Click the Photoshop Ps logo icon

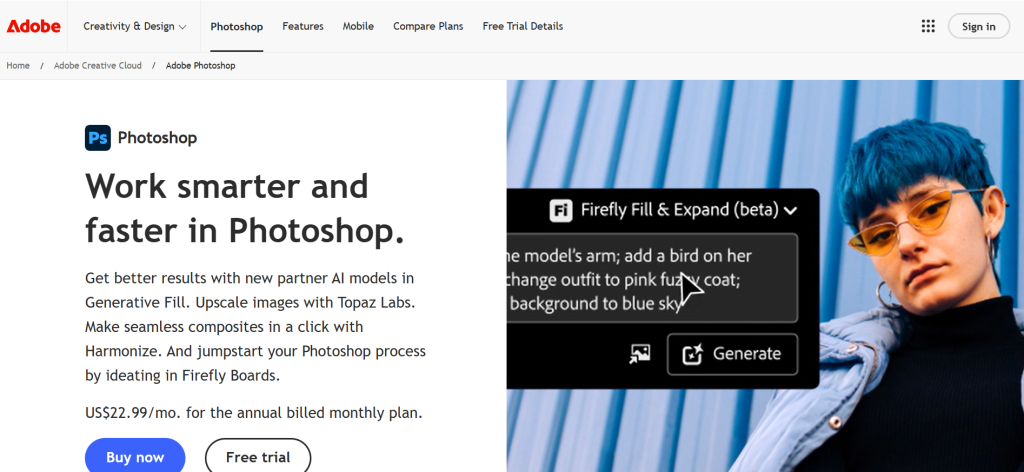click(x=98, y=138)
